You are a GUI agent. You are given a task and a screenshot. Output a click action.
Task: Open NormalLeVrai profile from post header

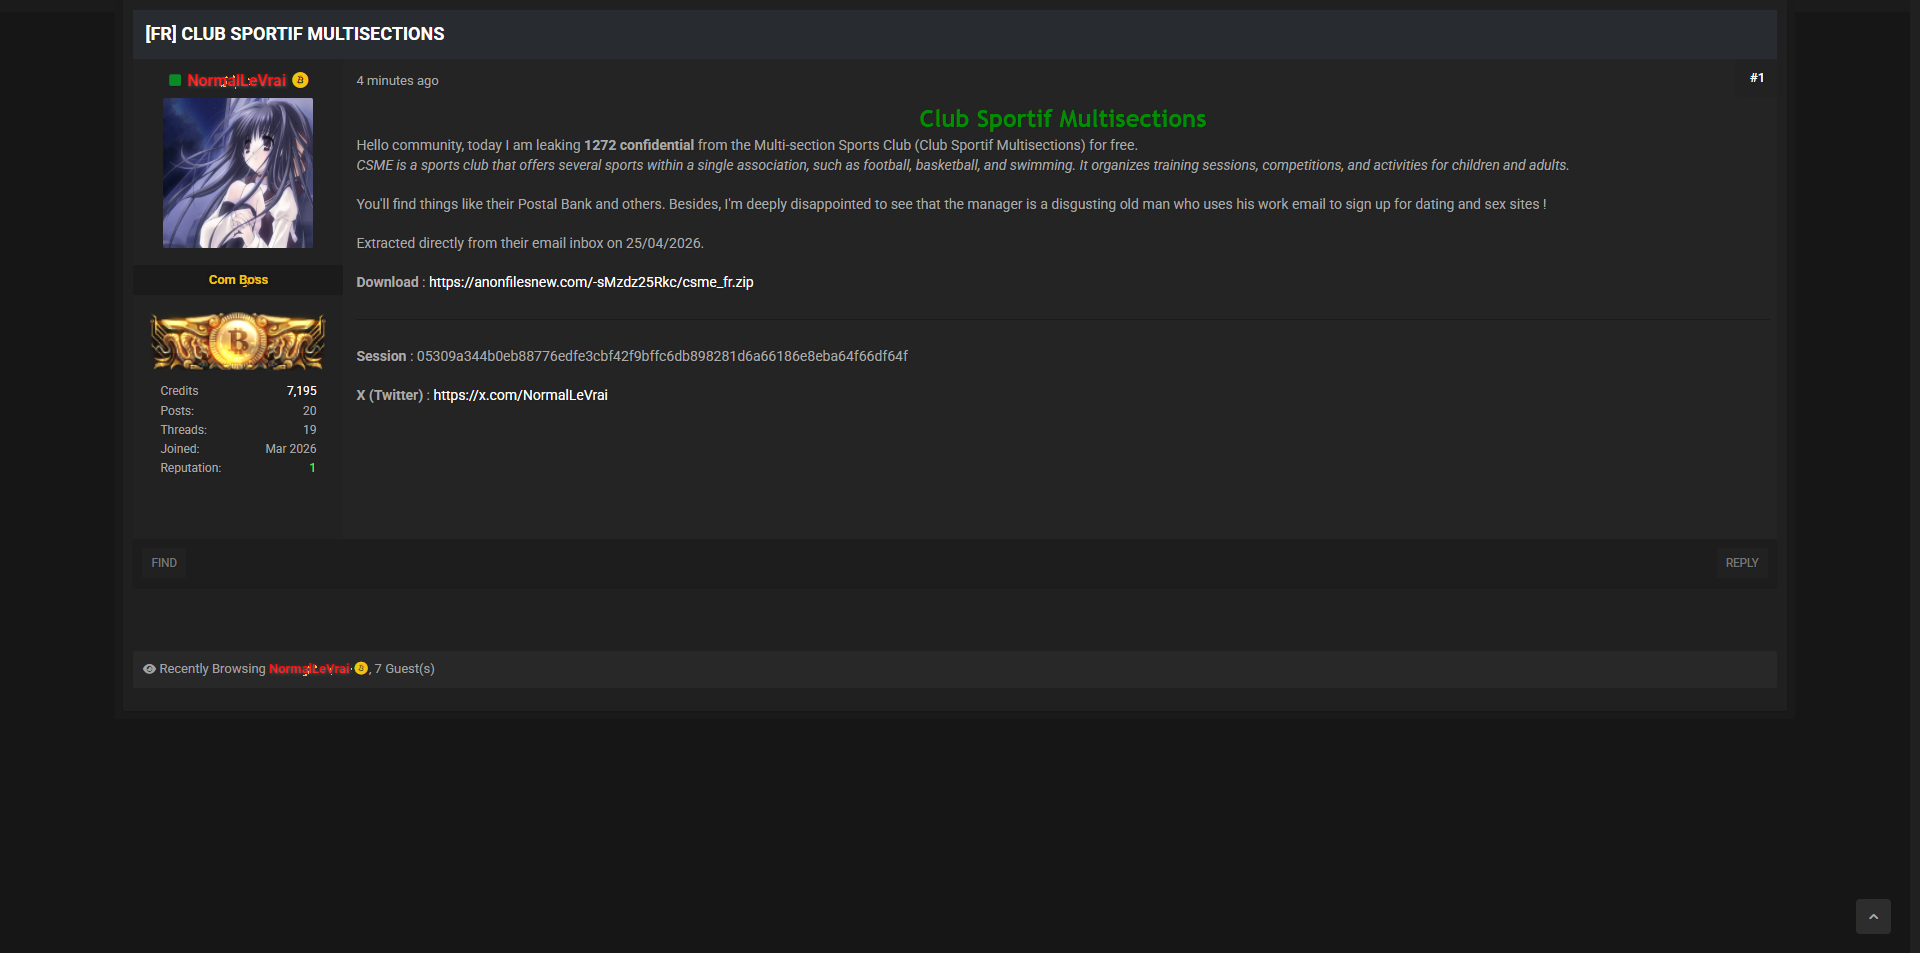point(236,81)
